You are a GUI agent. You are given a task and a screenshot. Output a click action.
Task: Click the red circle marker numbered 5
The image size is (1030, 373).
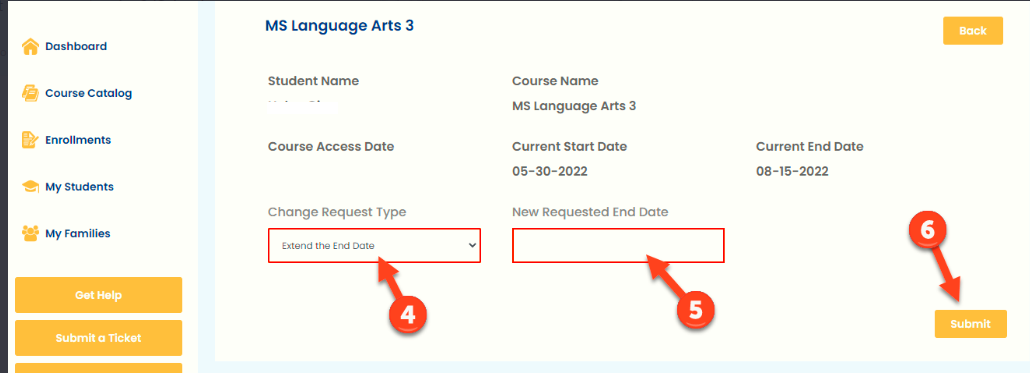[x=696, y=310]
